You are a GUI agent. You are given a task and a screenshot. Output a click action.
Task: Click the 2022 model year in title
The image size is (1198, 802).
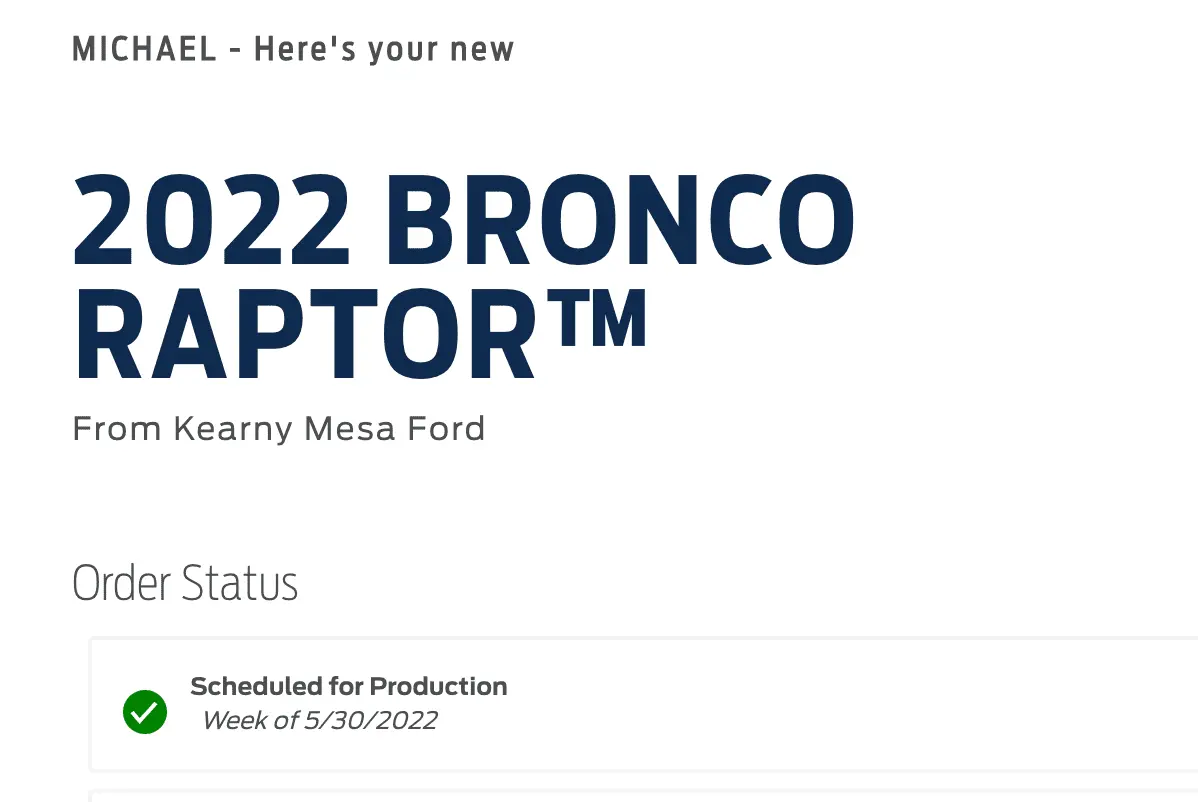[212, 224]
